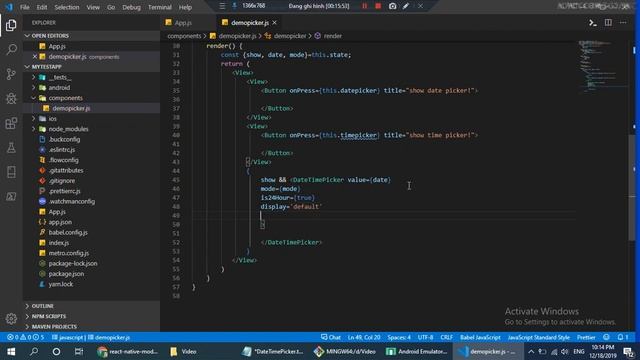The image size is (640, 360).
Task: Open package.json in the explorer
Action: pyautogui.click(x=66, y=274)
